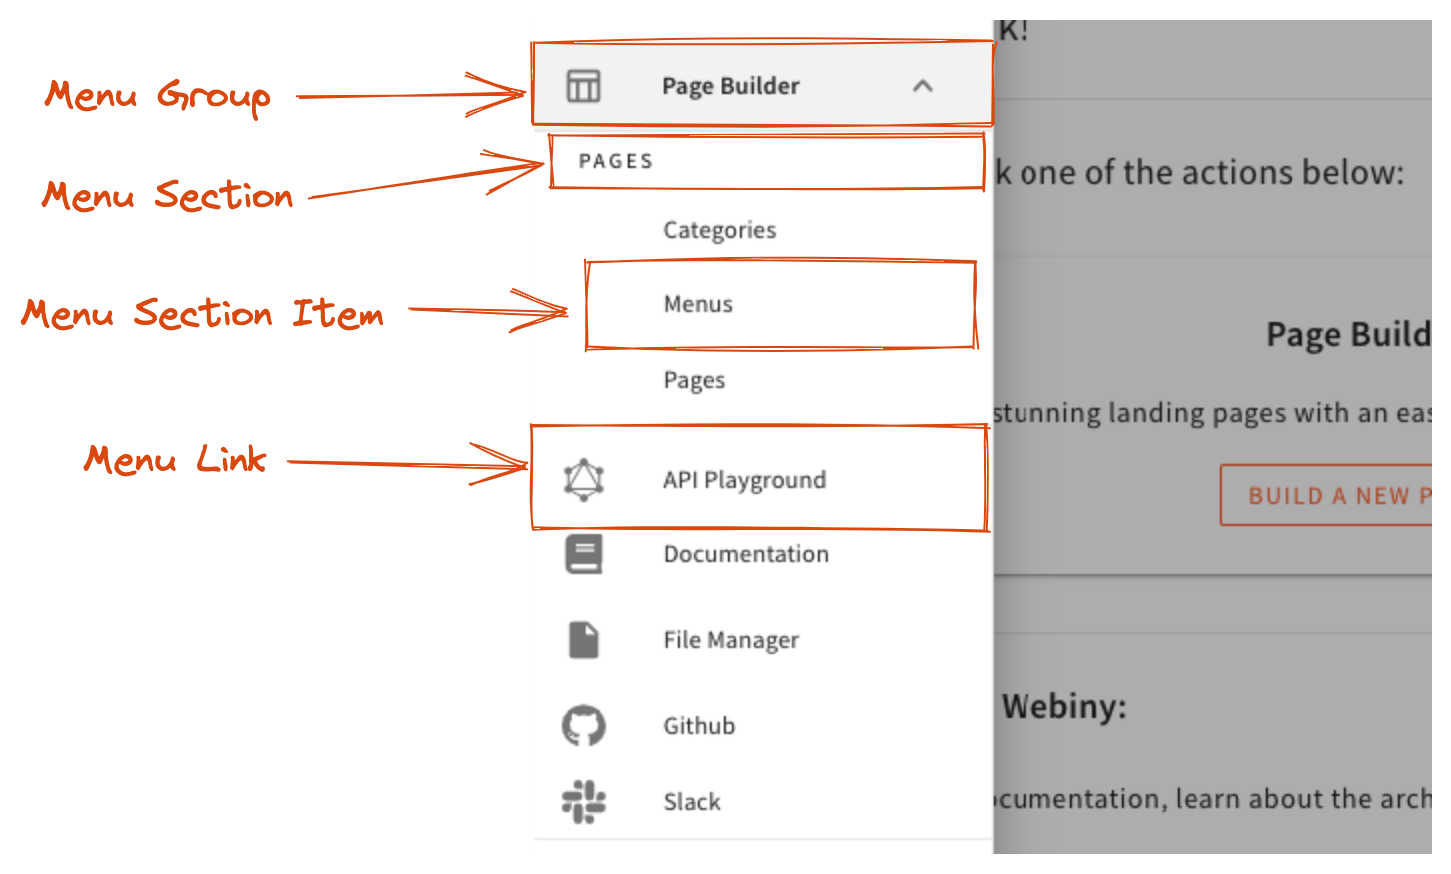Open the Menus section item
Image resolution: width=1451 pixels, height=874 pixels.
(x=698, y=304)
